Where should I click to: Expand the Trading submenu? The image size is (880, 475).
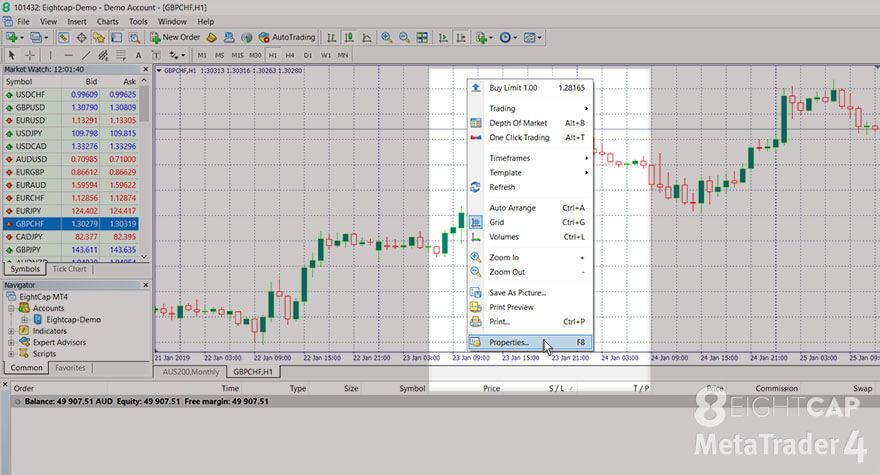pos(530,108)
